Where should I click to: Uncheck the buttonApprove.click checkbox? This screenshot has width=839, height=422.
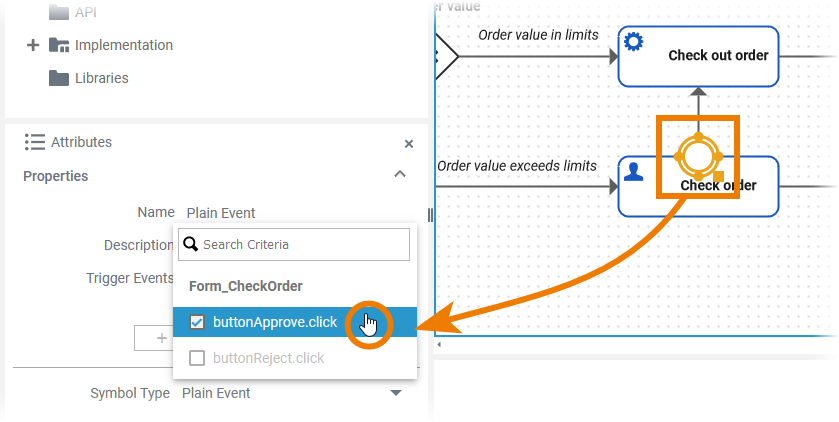click(x=197, y=322)
